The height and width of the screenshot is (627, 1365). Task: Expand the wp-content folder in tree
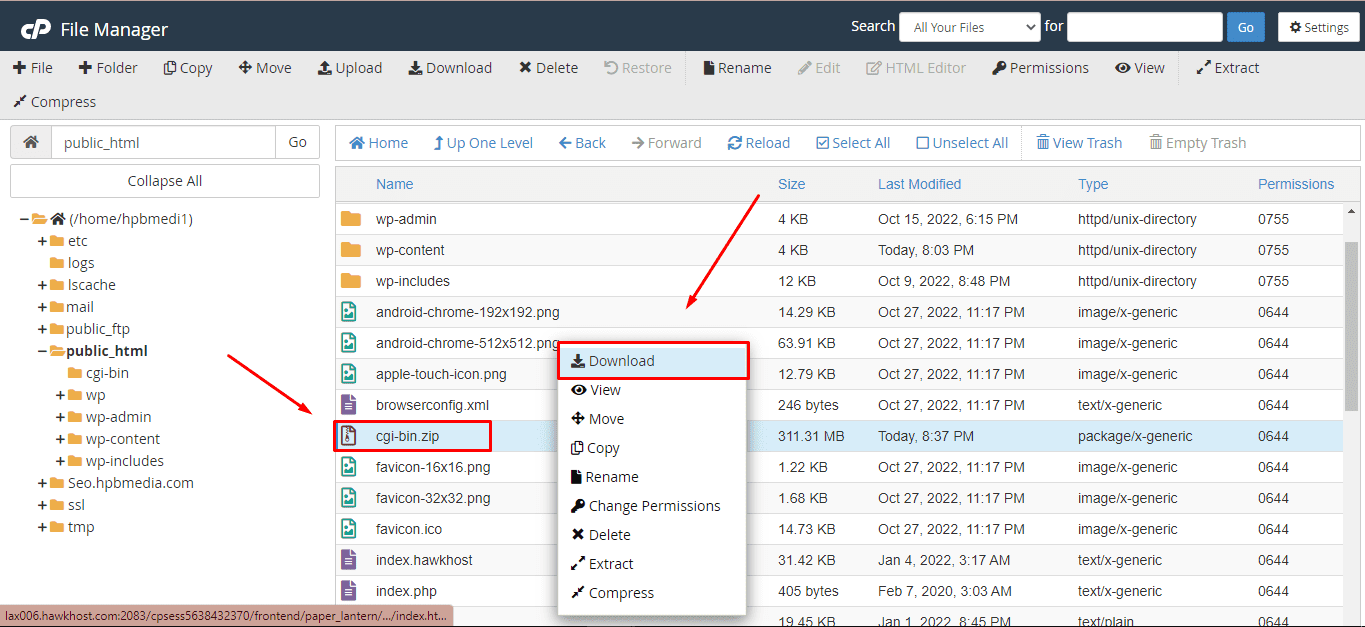coord(62,439)
